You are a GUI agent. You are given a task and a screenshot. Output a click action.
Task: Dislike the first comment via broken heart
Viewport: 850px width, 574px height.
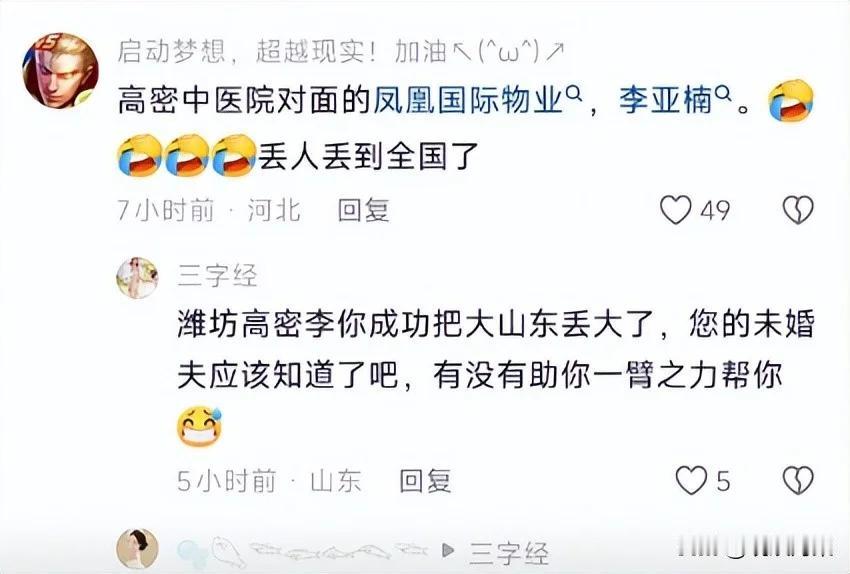799,210
